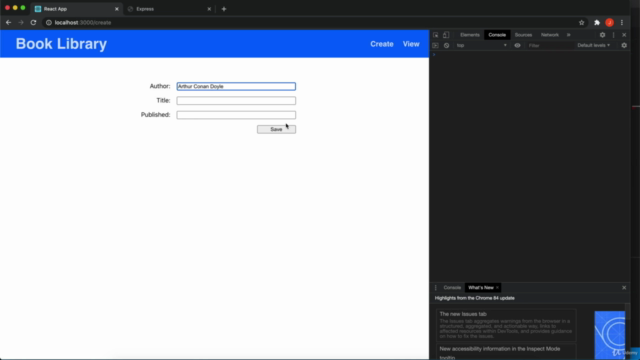This screenshot has width=640, height=360.
Task: Close the React App tab
Action: (x=117, y=9)
